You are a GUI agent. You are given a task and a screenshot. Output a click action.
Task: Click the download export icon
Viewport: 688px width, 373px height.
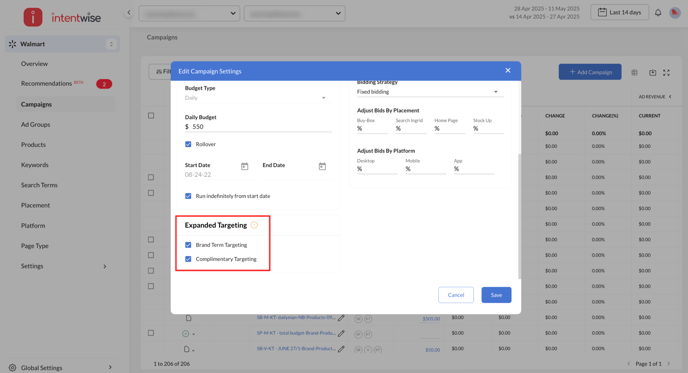tap(652, 72)
